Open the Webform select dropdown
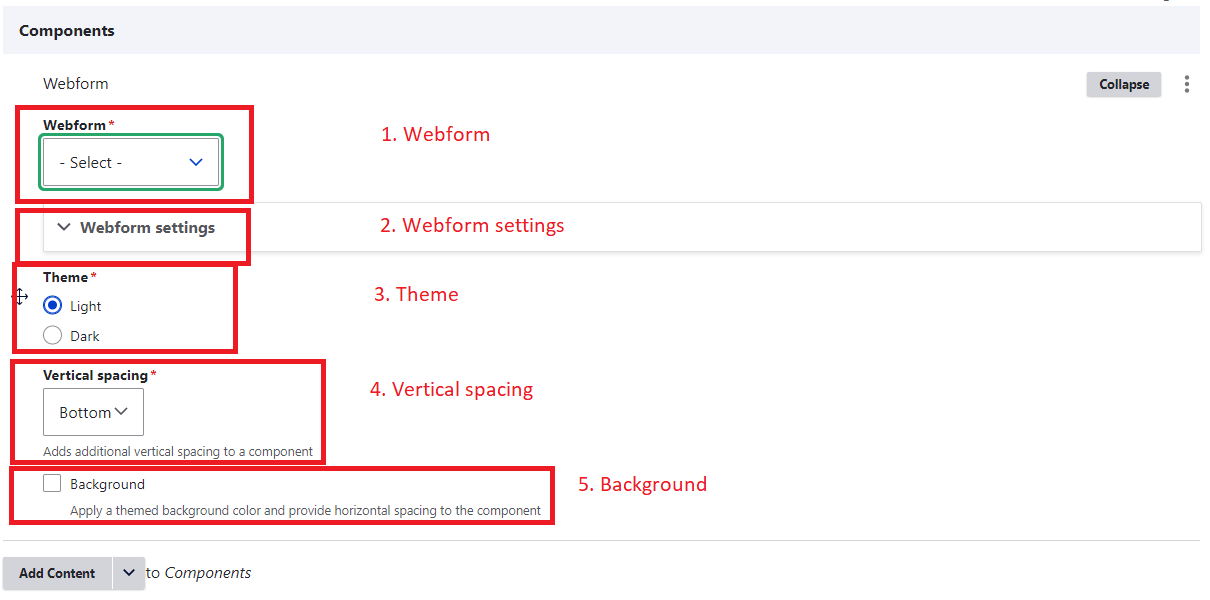Screen dimensions: 1210x600 pyautogui.click(x=130, y=162)
